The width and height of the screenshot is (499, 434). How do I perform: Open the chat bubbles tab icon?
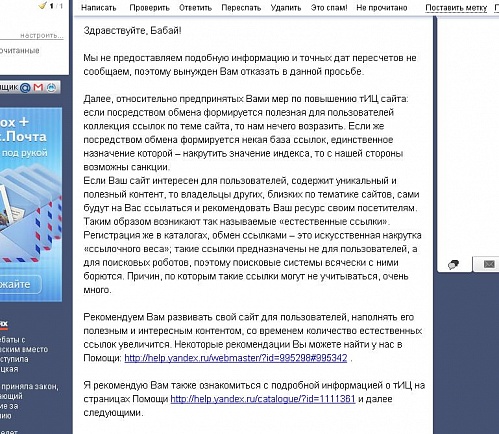click(x=453, y=265)
